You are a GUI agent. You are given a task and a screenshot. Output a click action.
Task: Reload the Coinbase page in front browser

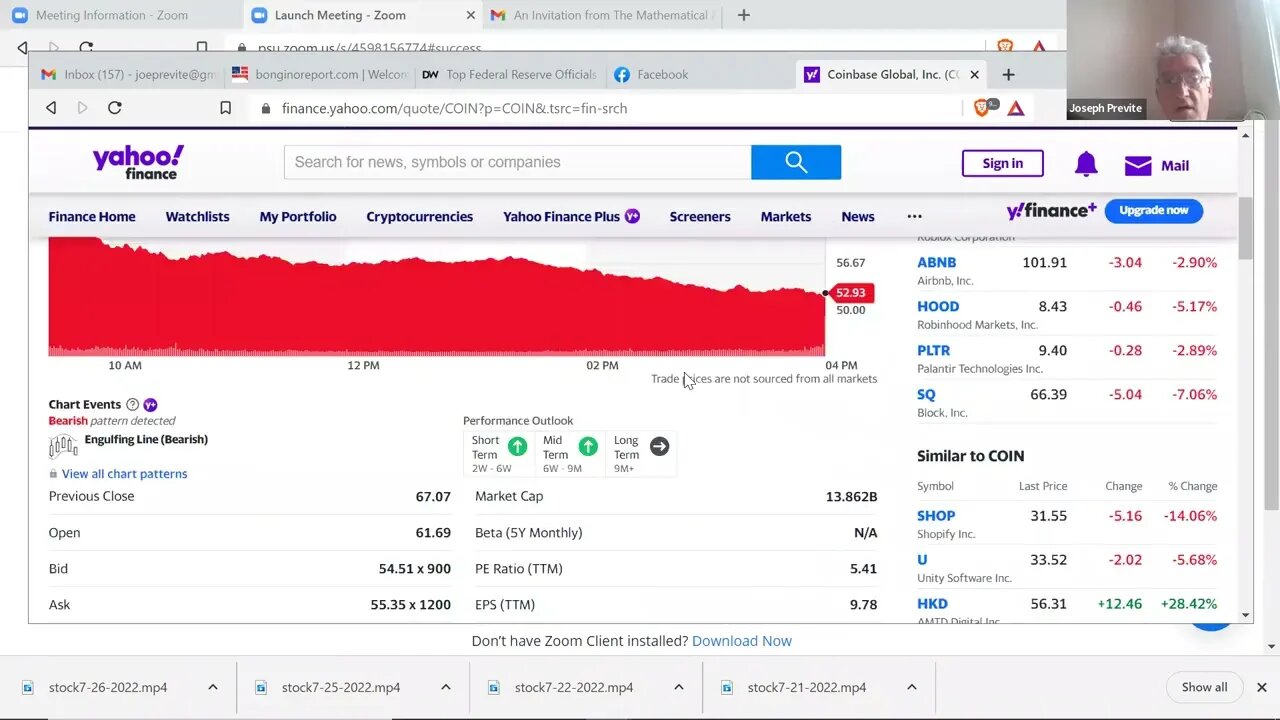point(115,108)
